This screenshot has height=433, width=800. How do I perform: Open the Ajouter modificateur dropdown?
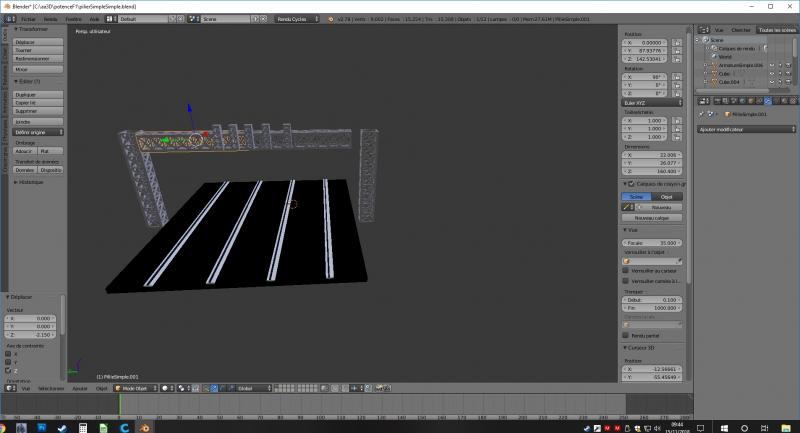pos(743,129)
